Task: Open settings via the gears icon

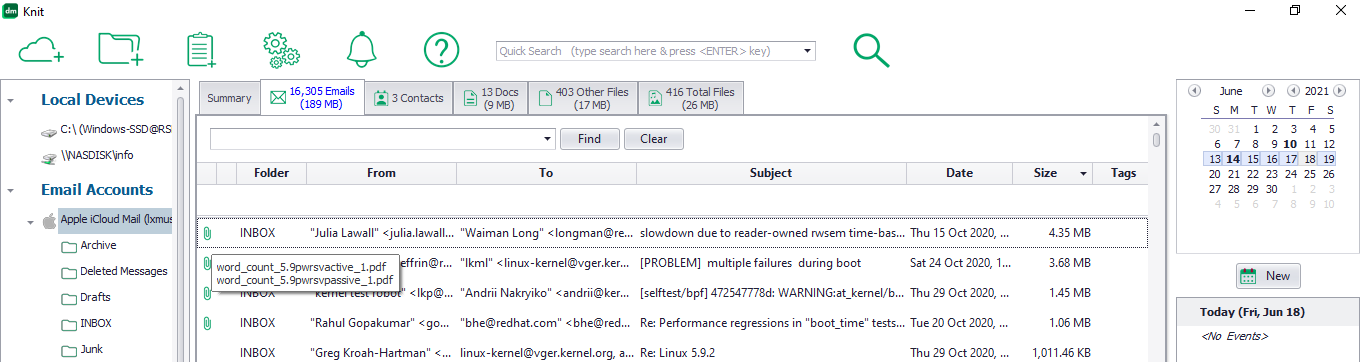Action: tap(281, 49)
